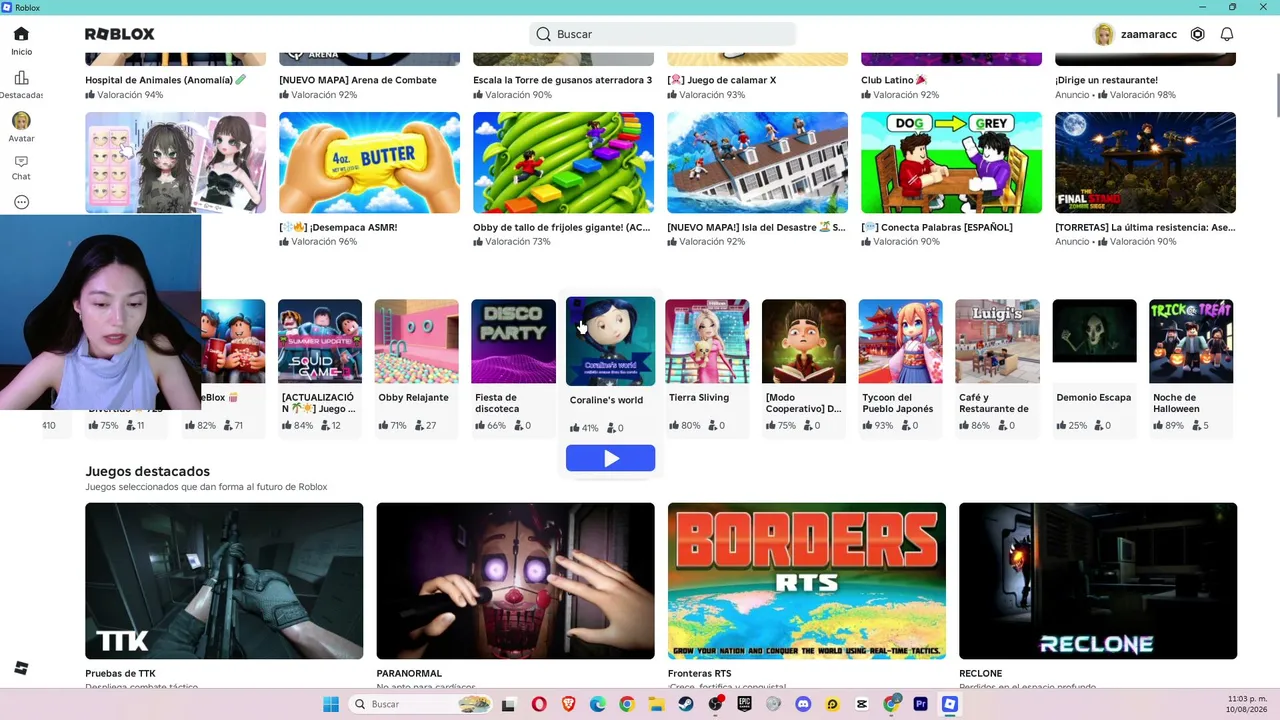Image resolution: width=1280 pixels, height=720 pixels.
Task: Click the Fronteras RTS caption
Action: pos(700,673)
